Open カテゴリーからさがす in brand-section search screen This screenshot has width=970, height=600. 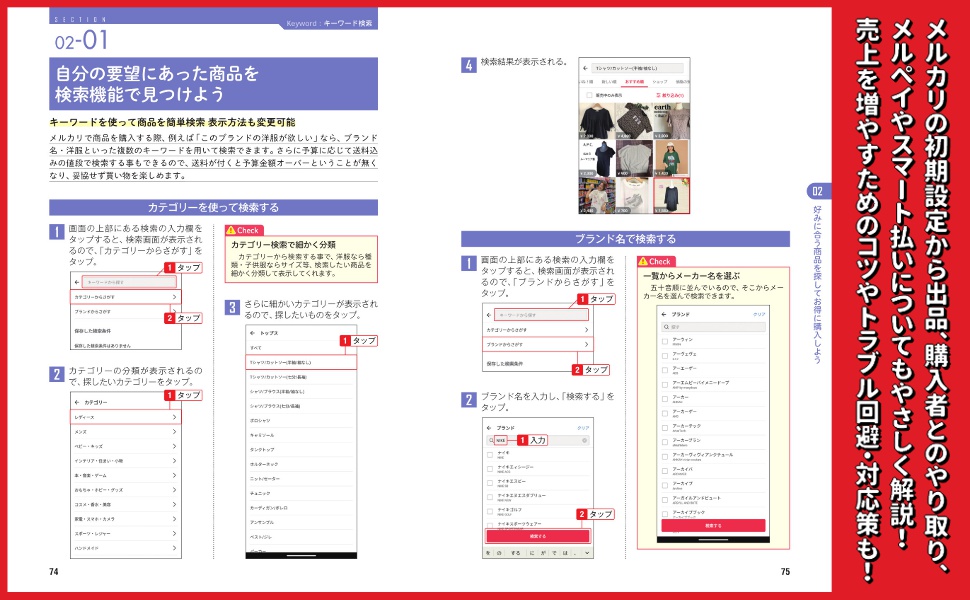click(x=536, y=330)
